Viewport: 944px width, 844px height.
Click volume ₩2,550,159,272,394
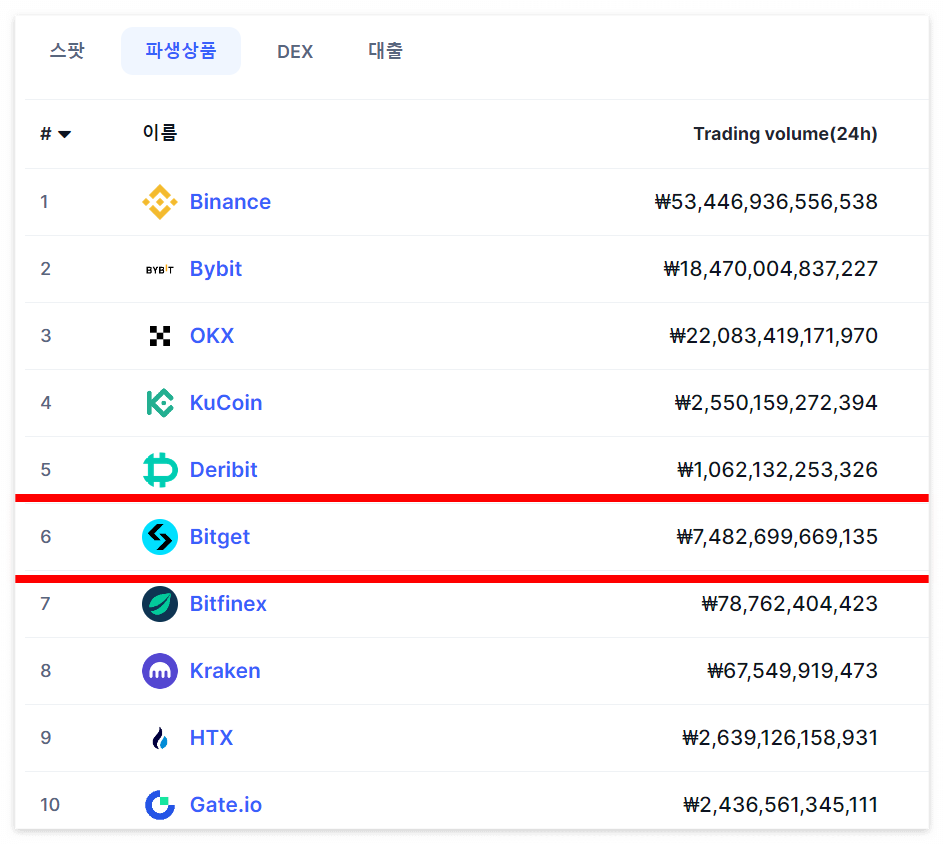pyautogui.click(x=776, y=403)
